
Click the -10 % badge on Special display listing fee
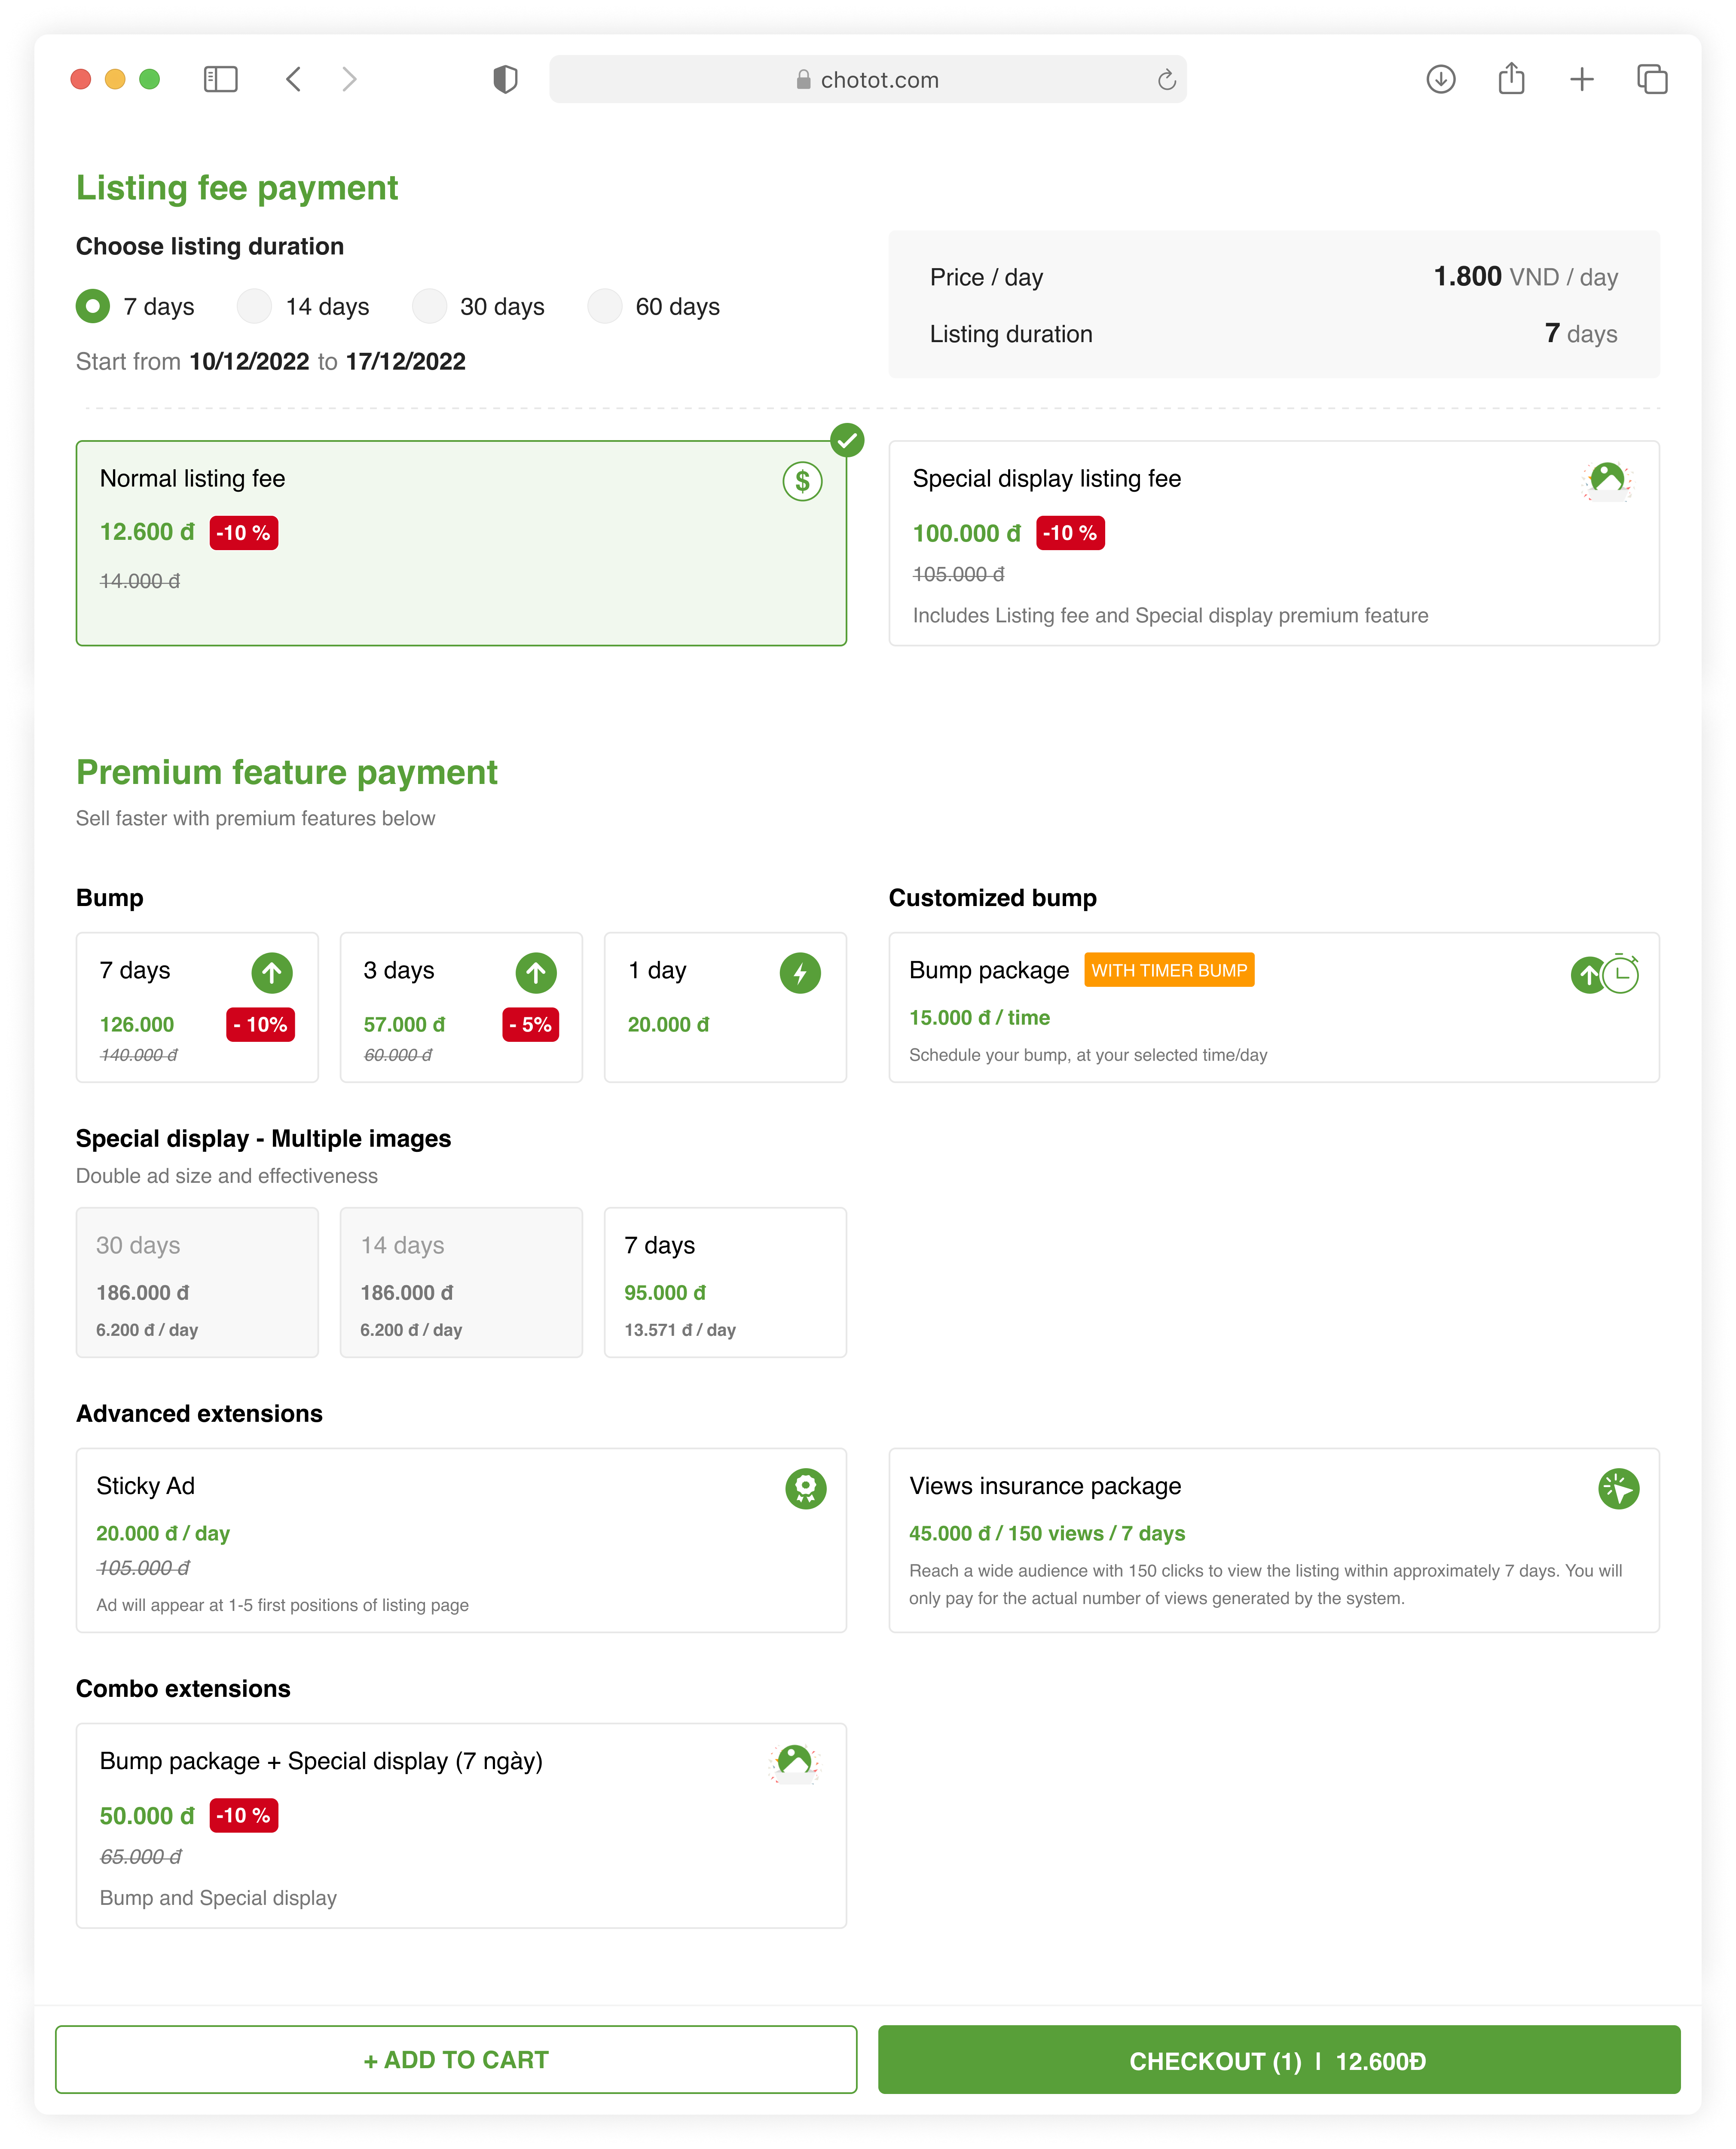(x=1070, y=533)
